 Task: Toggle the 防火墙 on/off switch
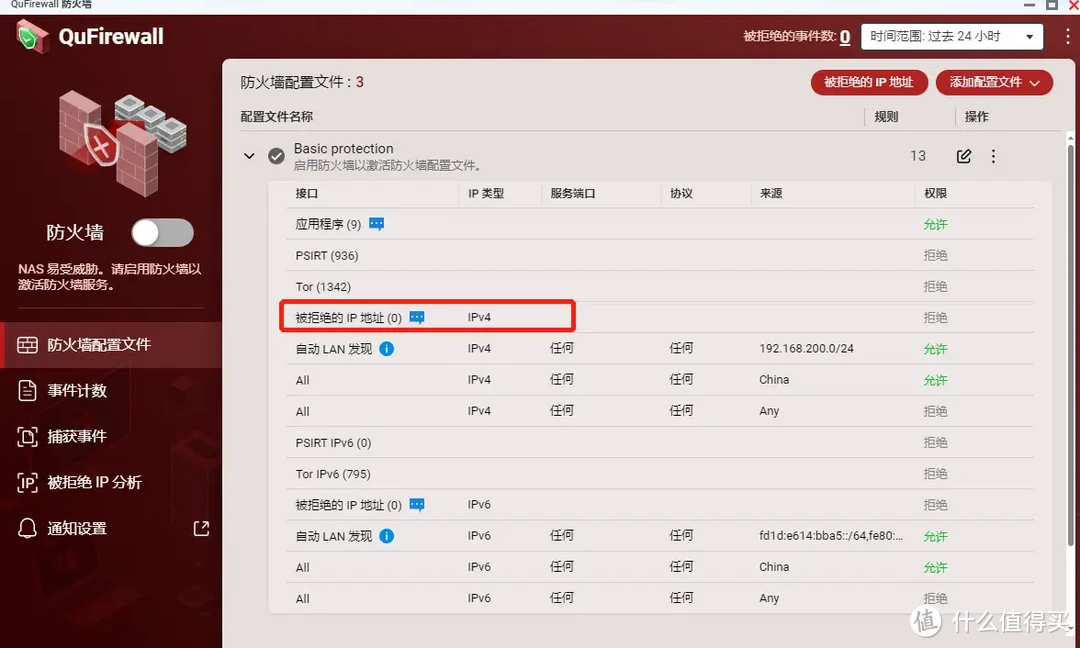click(x=163, y=233)
